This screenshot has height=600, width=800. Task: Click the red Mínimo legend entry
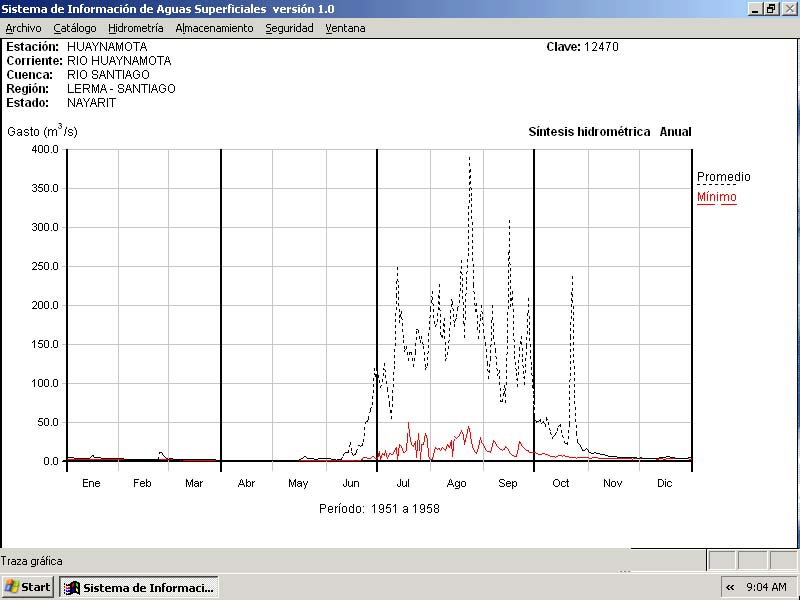716,197
